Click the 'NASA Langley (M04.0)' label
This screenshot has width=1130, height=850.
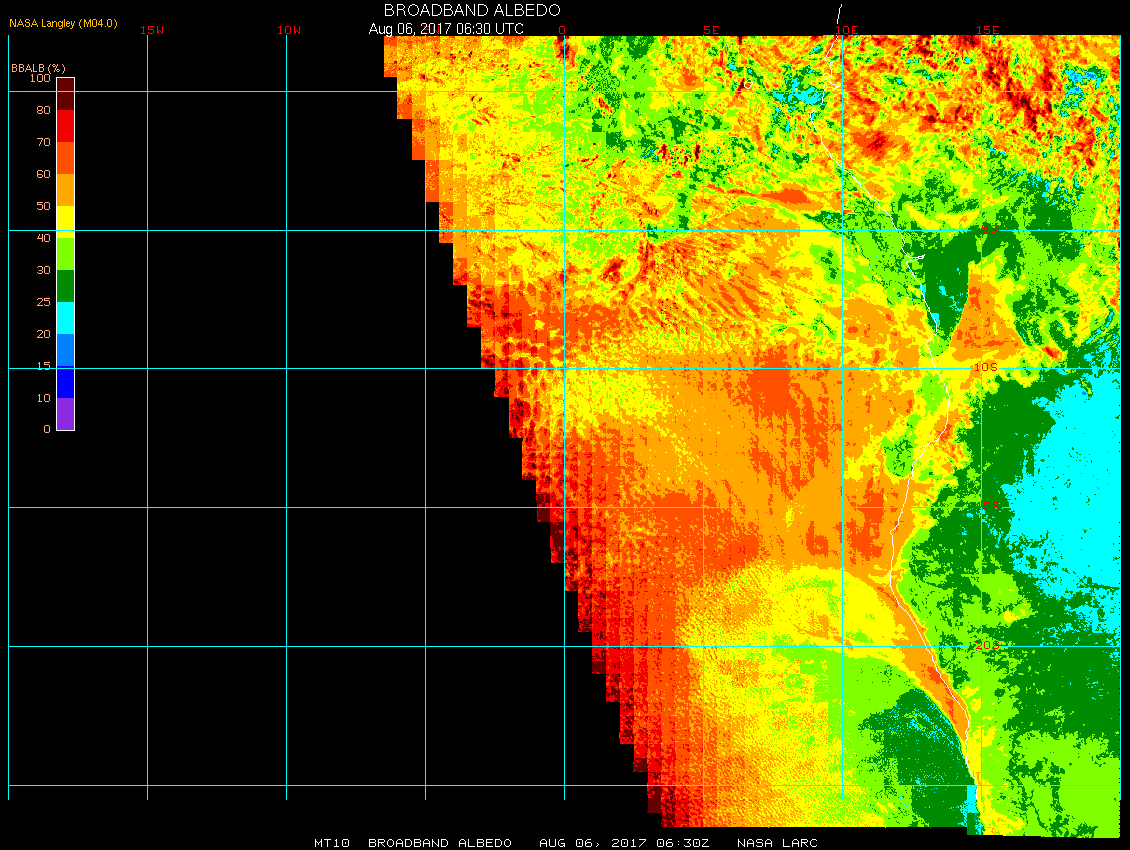point(63,23)
